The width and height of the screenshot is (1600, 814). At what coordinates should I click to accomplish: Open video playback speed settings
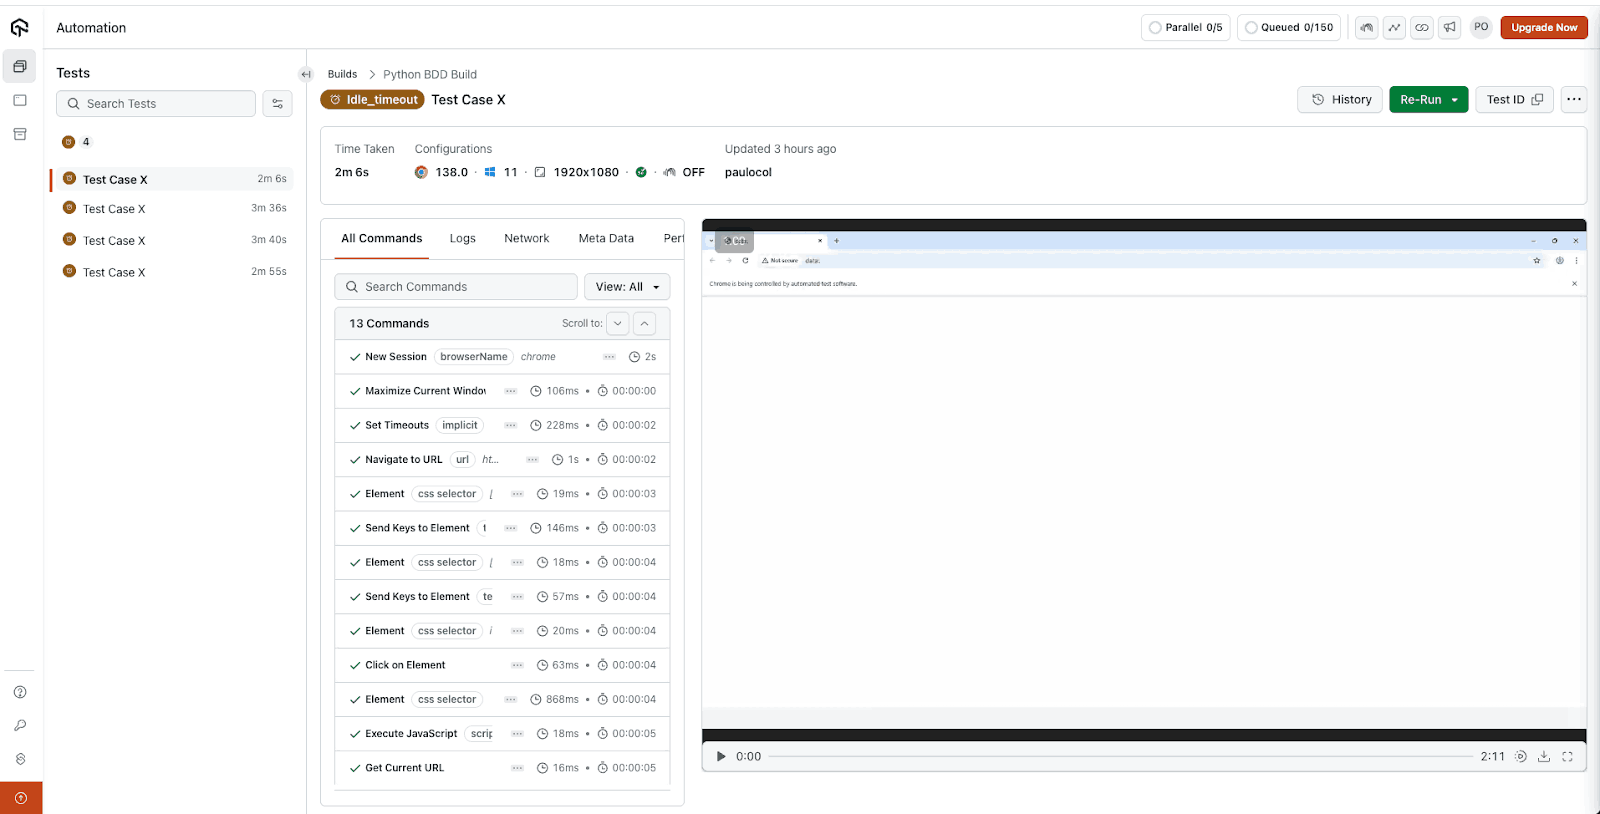coord(1520,757)
